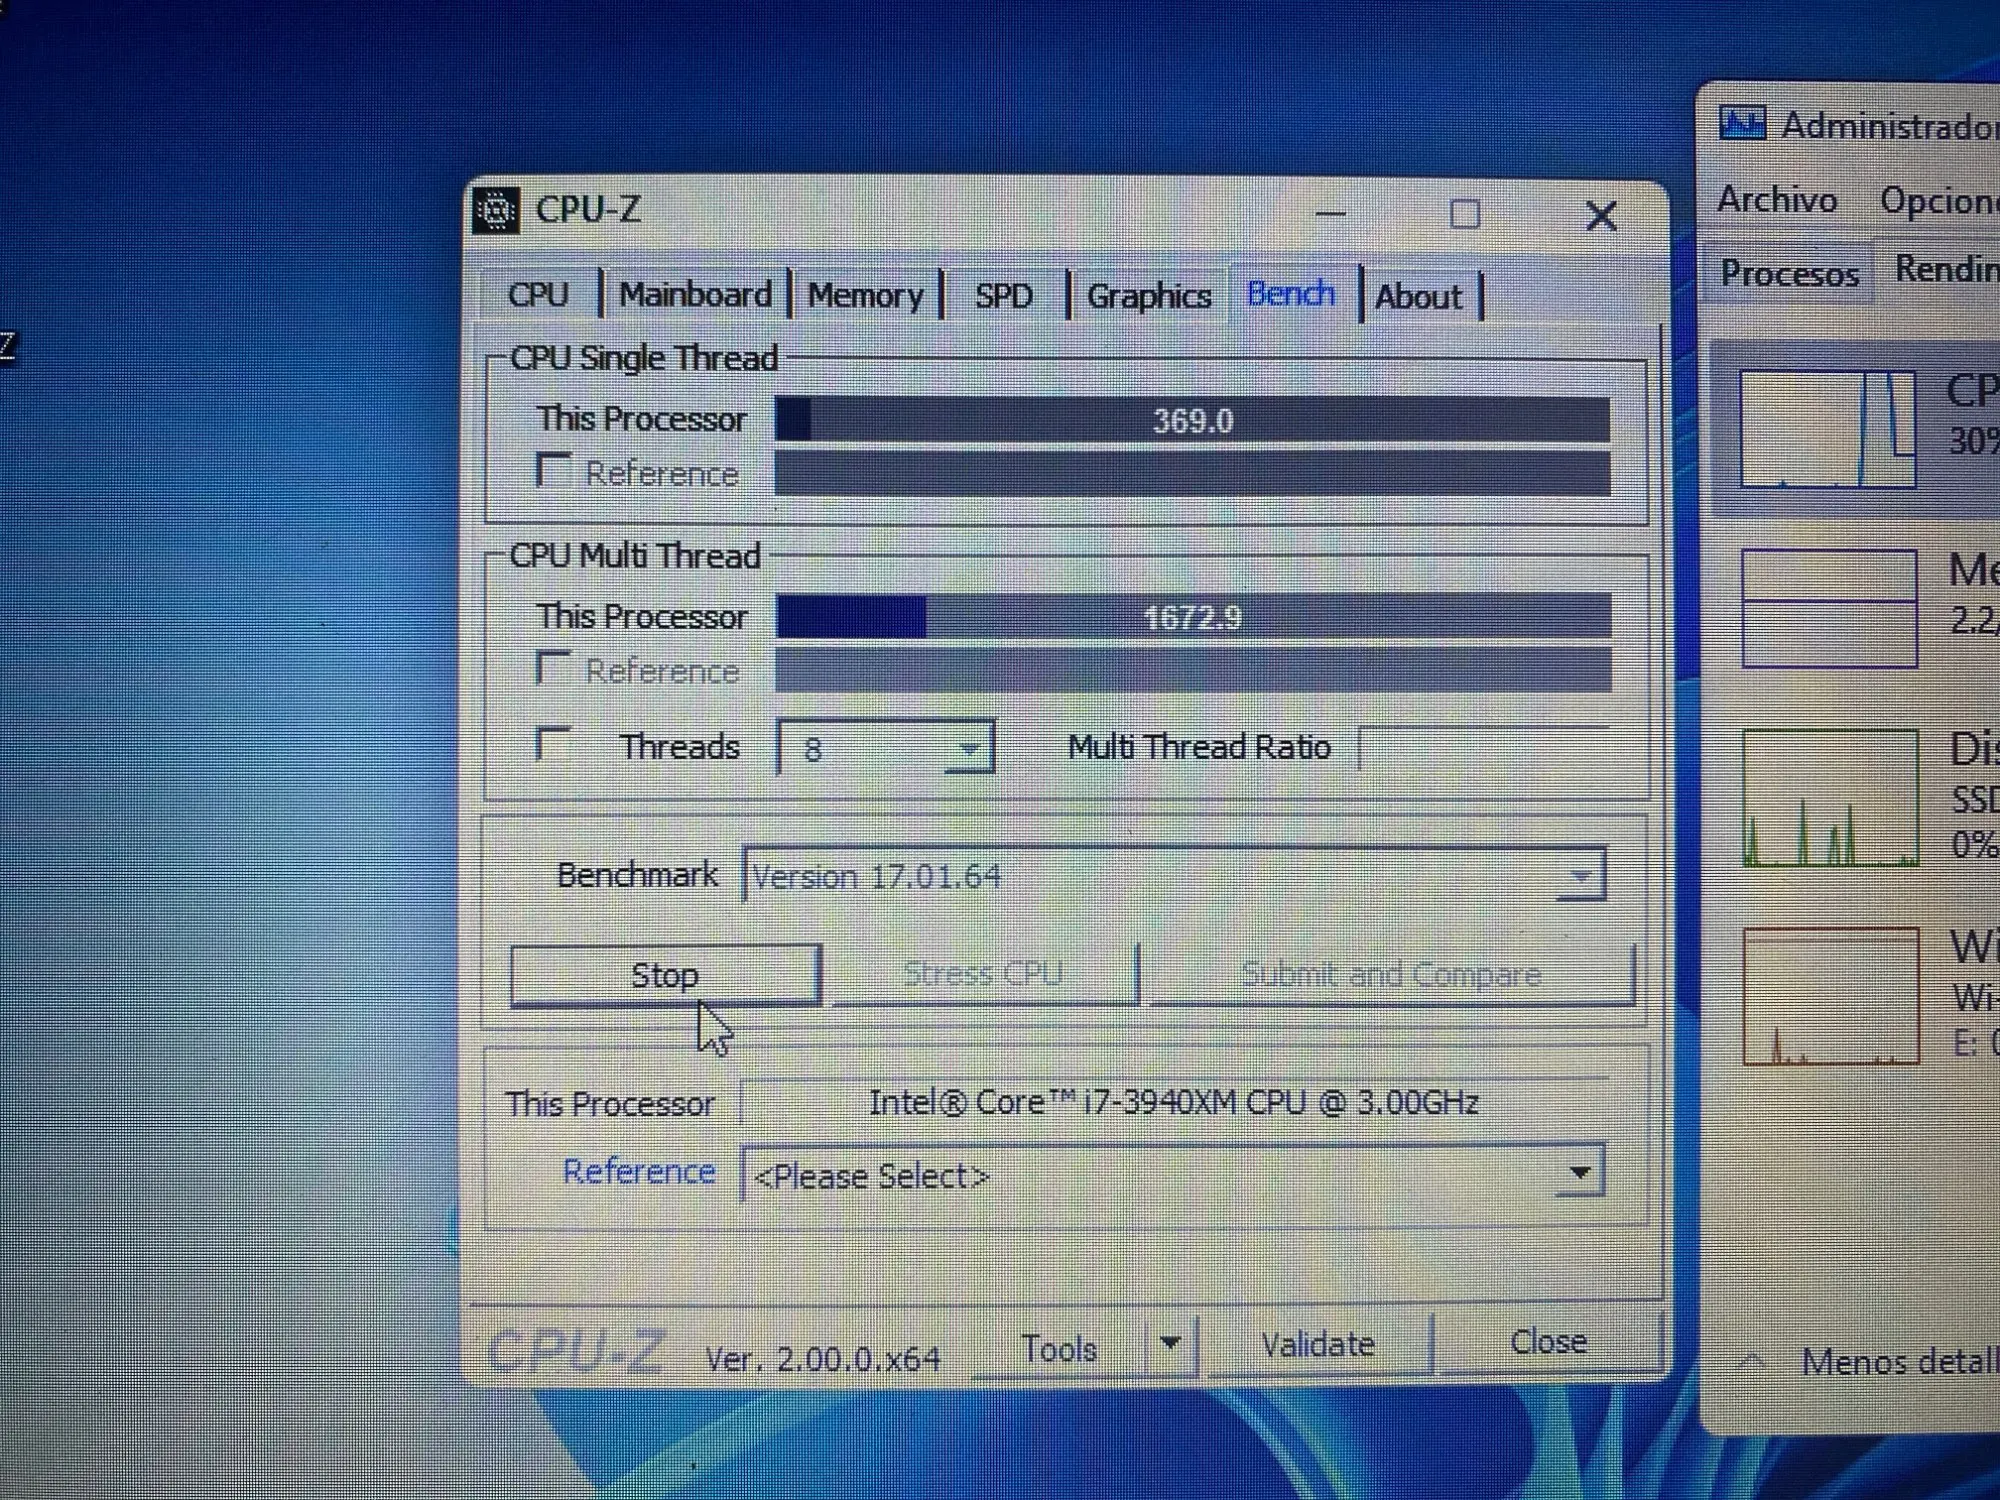Open the Archivo menu in Task Manager
Image resolution: width=2000 pixels, height=1500 pixels.
(x=1776, y=200)
